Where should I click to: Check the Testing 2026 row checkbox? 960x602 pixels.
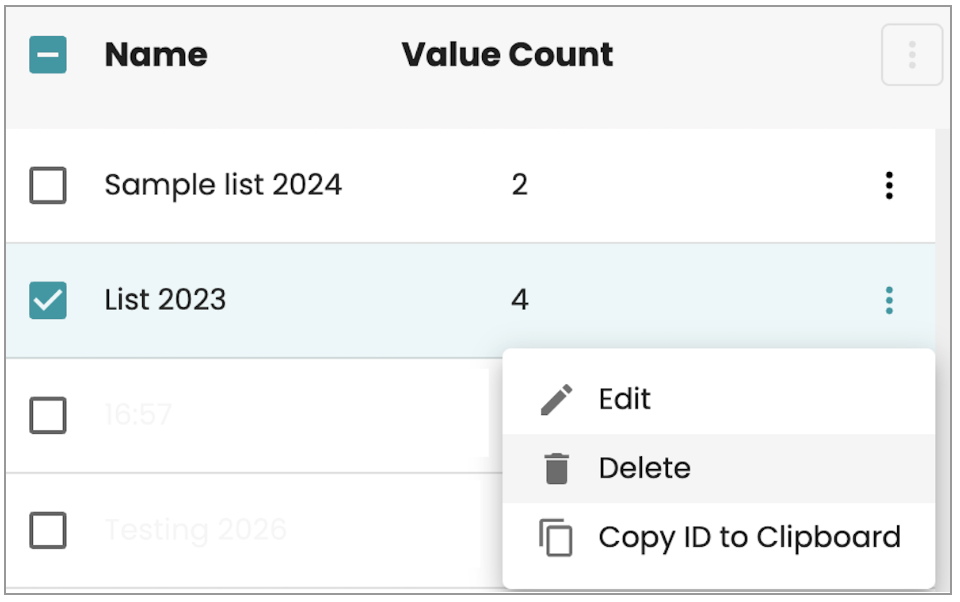point(47,529)
